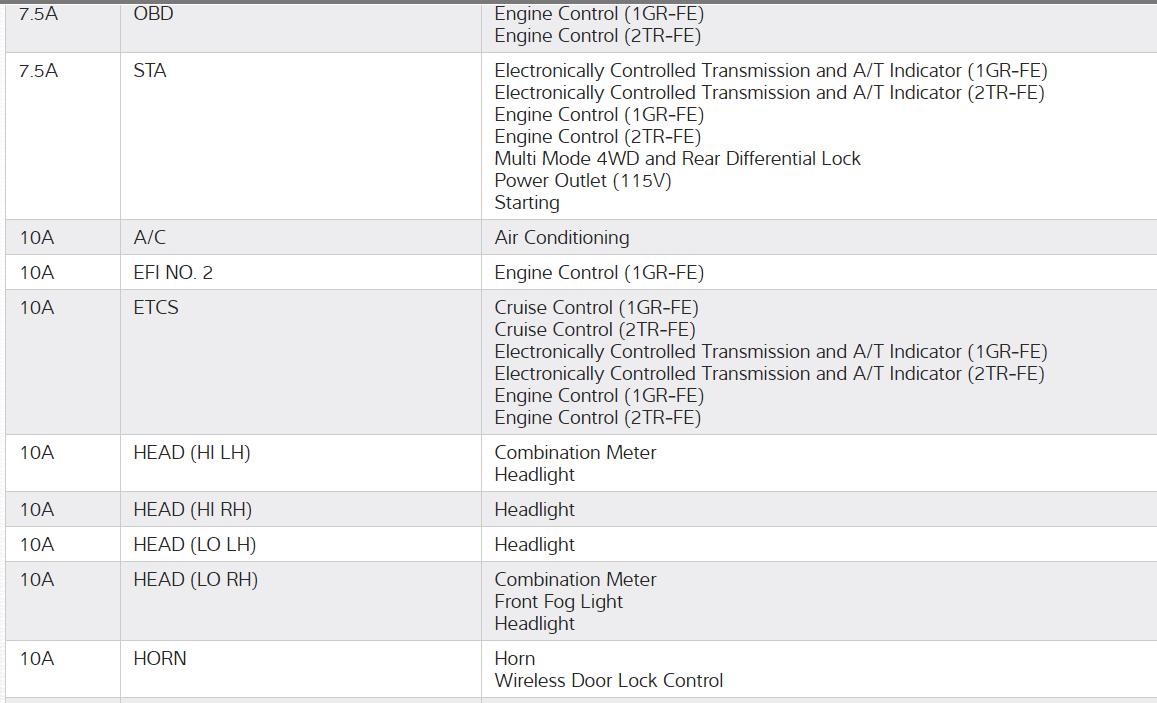The width and height of the screenshot is (1157, 703).
Task: Select the HEAD (LO LH) fuse label
Action: pyautogui.click(x=195, y=544)
